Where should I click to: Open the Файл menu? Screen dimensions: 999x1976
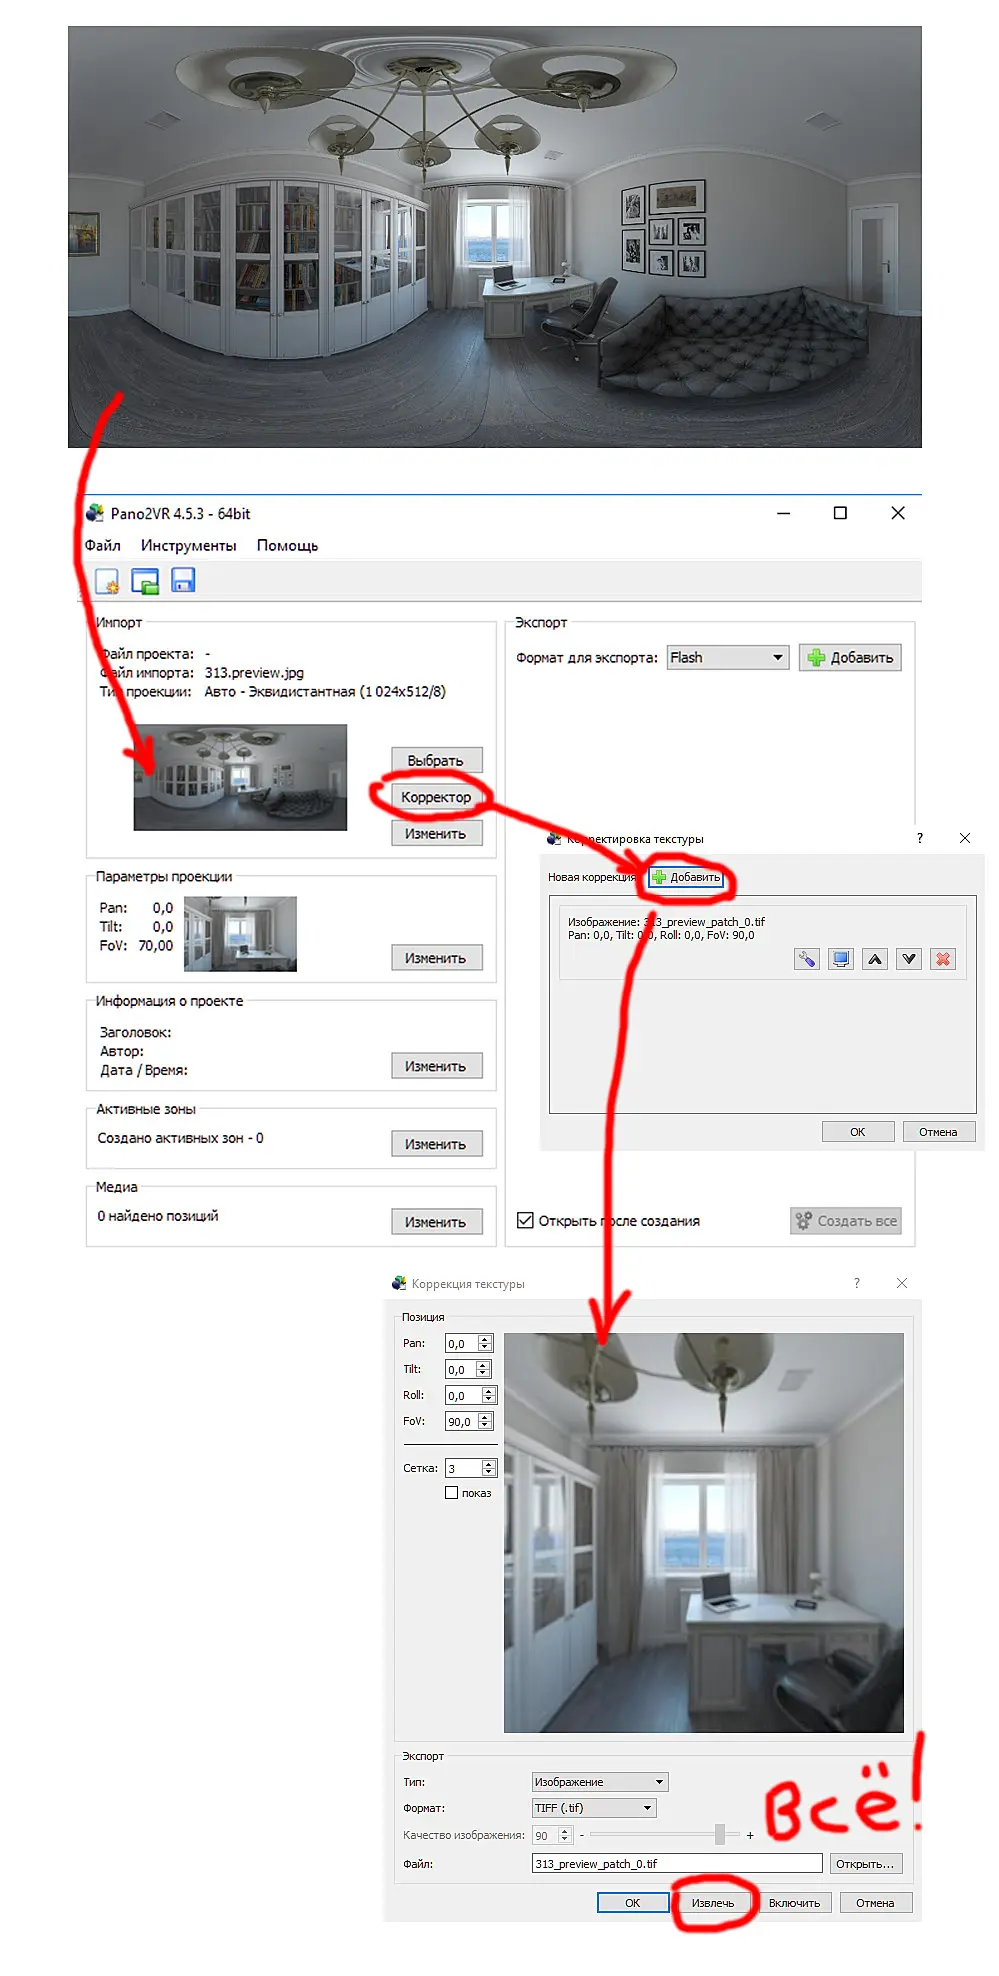pyautogui.click(x=102, y=545)
